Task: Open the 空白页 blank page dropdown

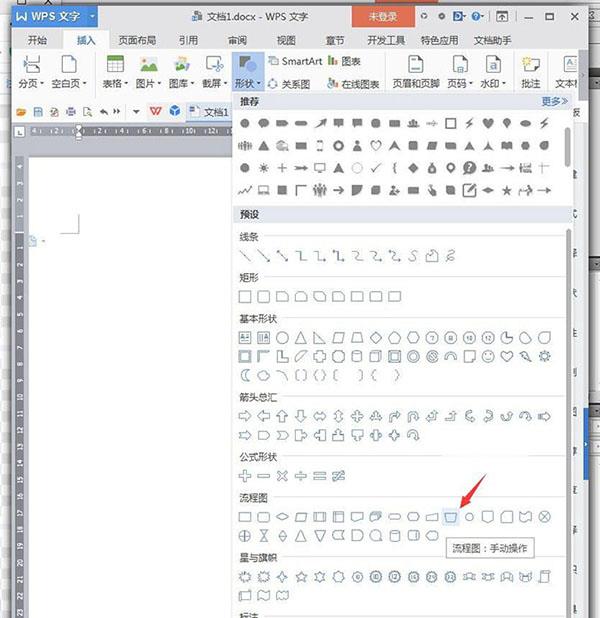Action: coord(69,72)
